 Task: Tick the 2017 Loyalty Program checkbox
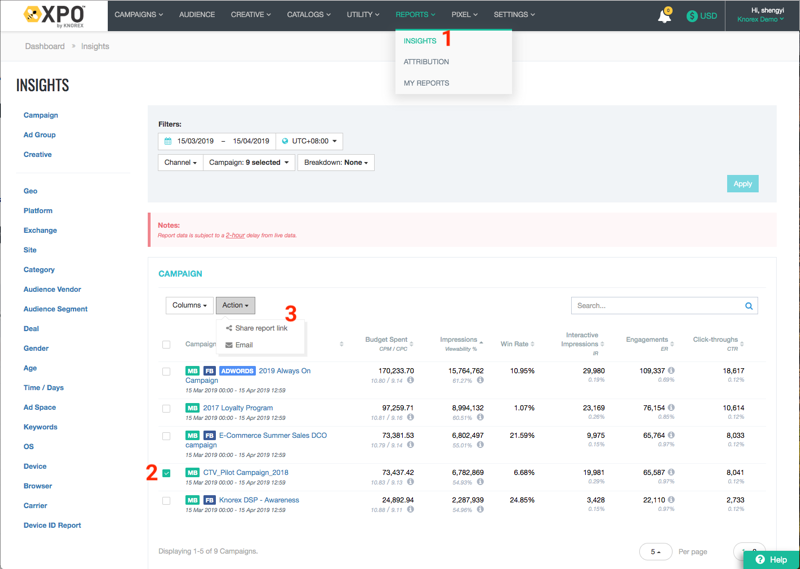(x=166, y=408)
